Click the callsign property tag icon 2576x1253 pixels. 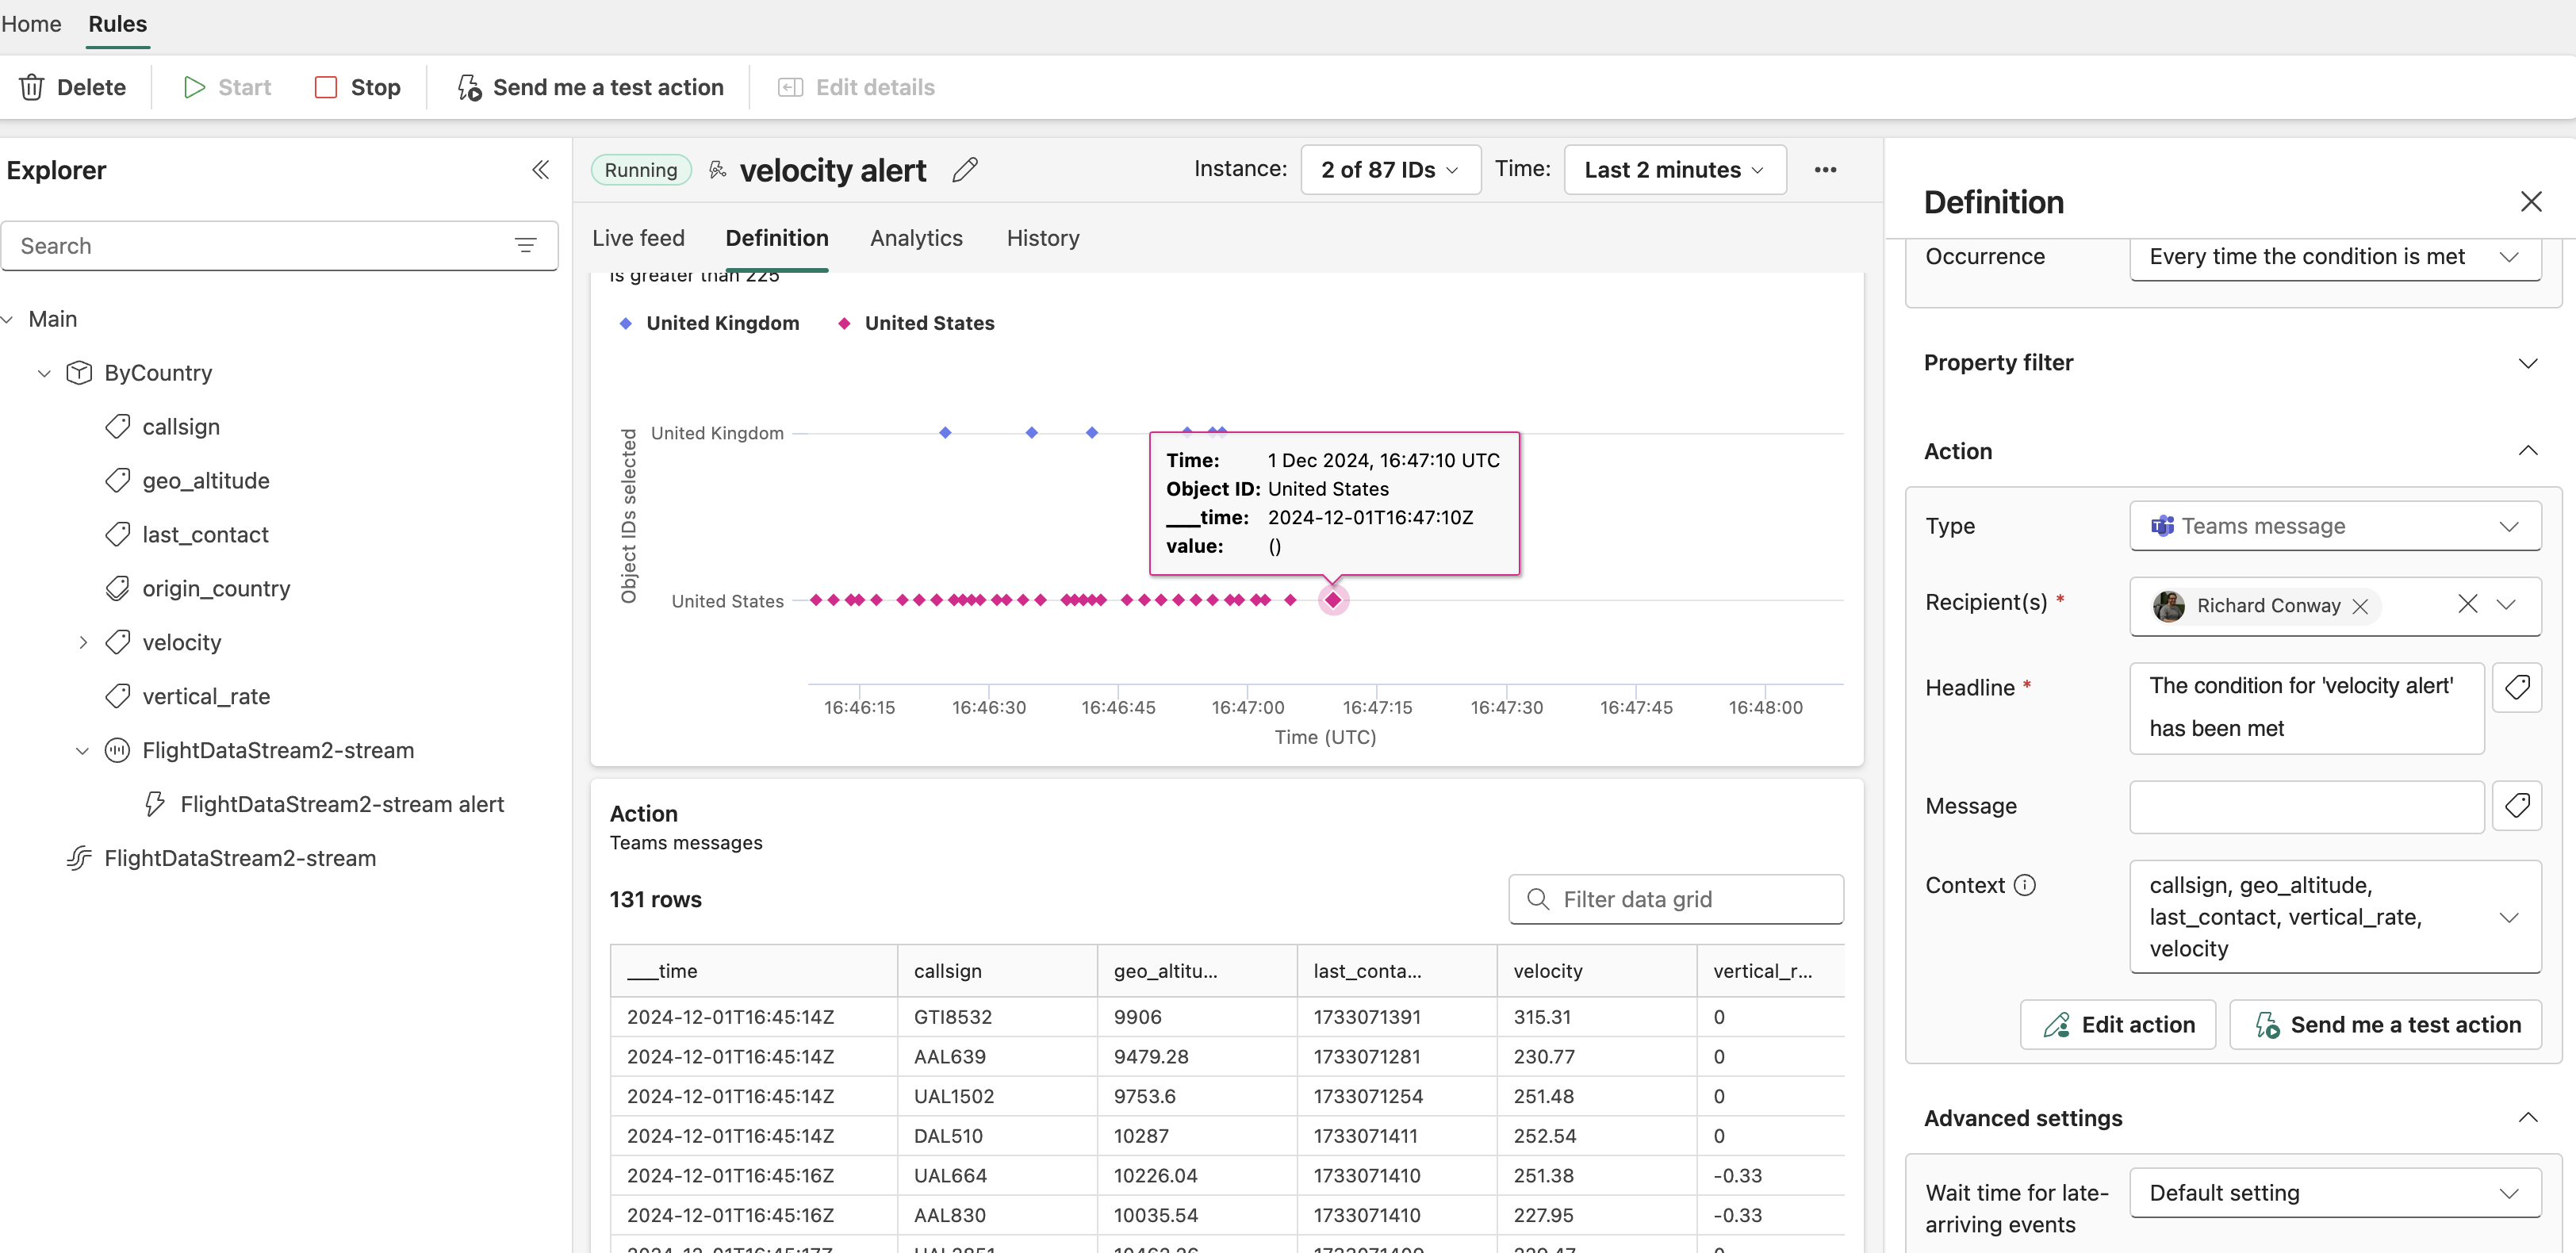[x=118, y=427]
